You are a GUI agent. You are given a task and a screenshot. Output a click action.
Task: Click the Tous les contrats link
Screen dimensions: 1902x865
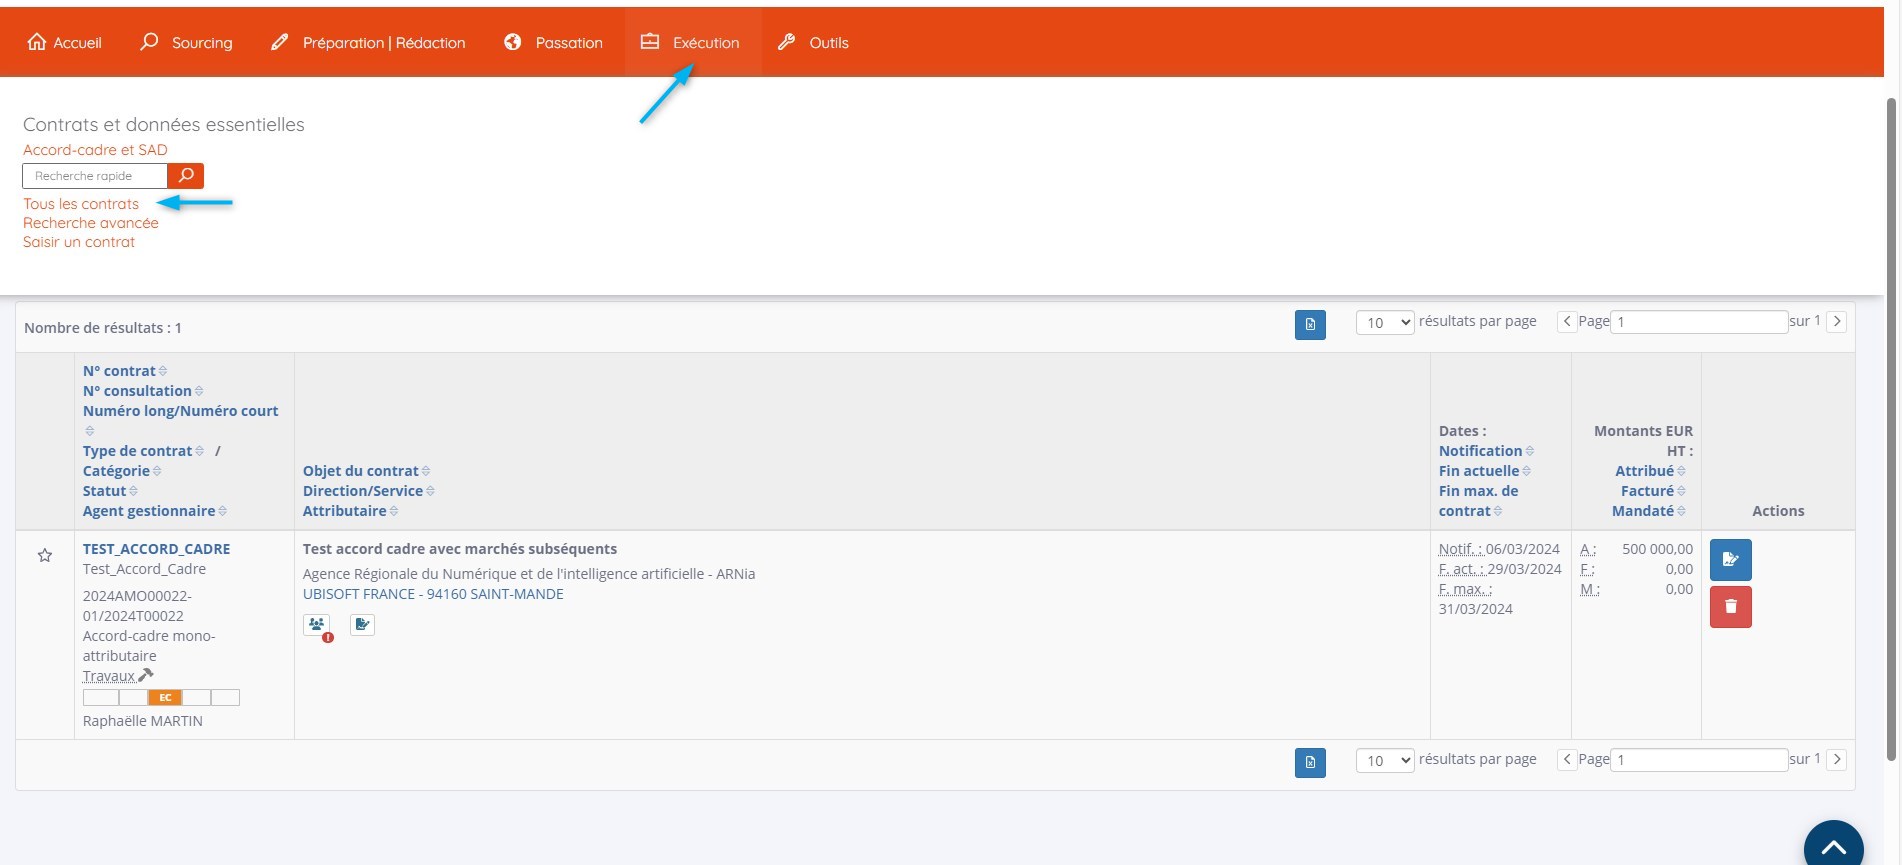[81, 204]
